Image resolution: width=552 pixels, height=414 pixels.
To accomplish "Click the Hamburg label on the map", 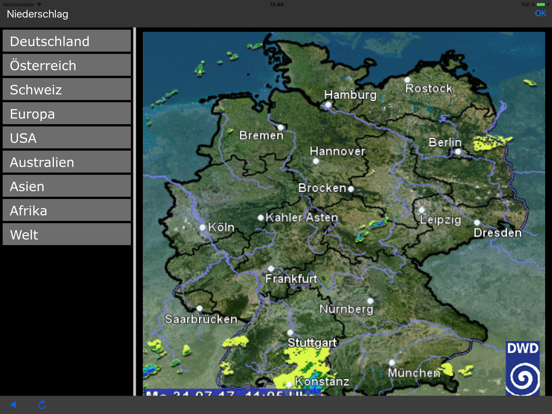I will point(350,95).
